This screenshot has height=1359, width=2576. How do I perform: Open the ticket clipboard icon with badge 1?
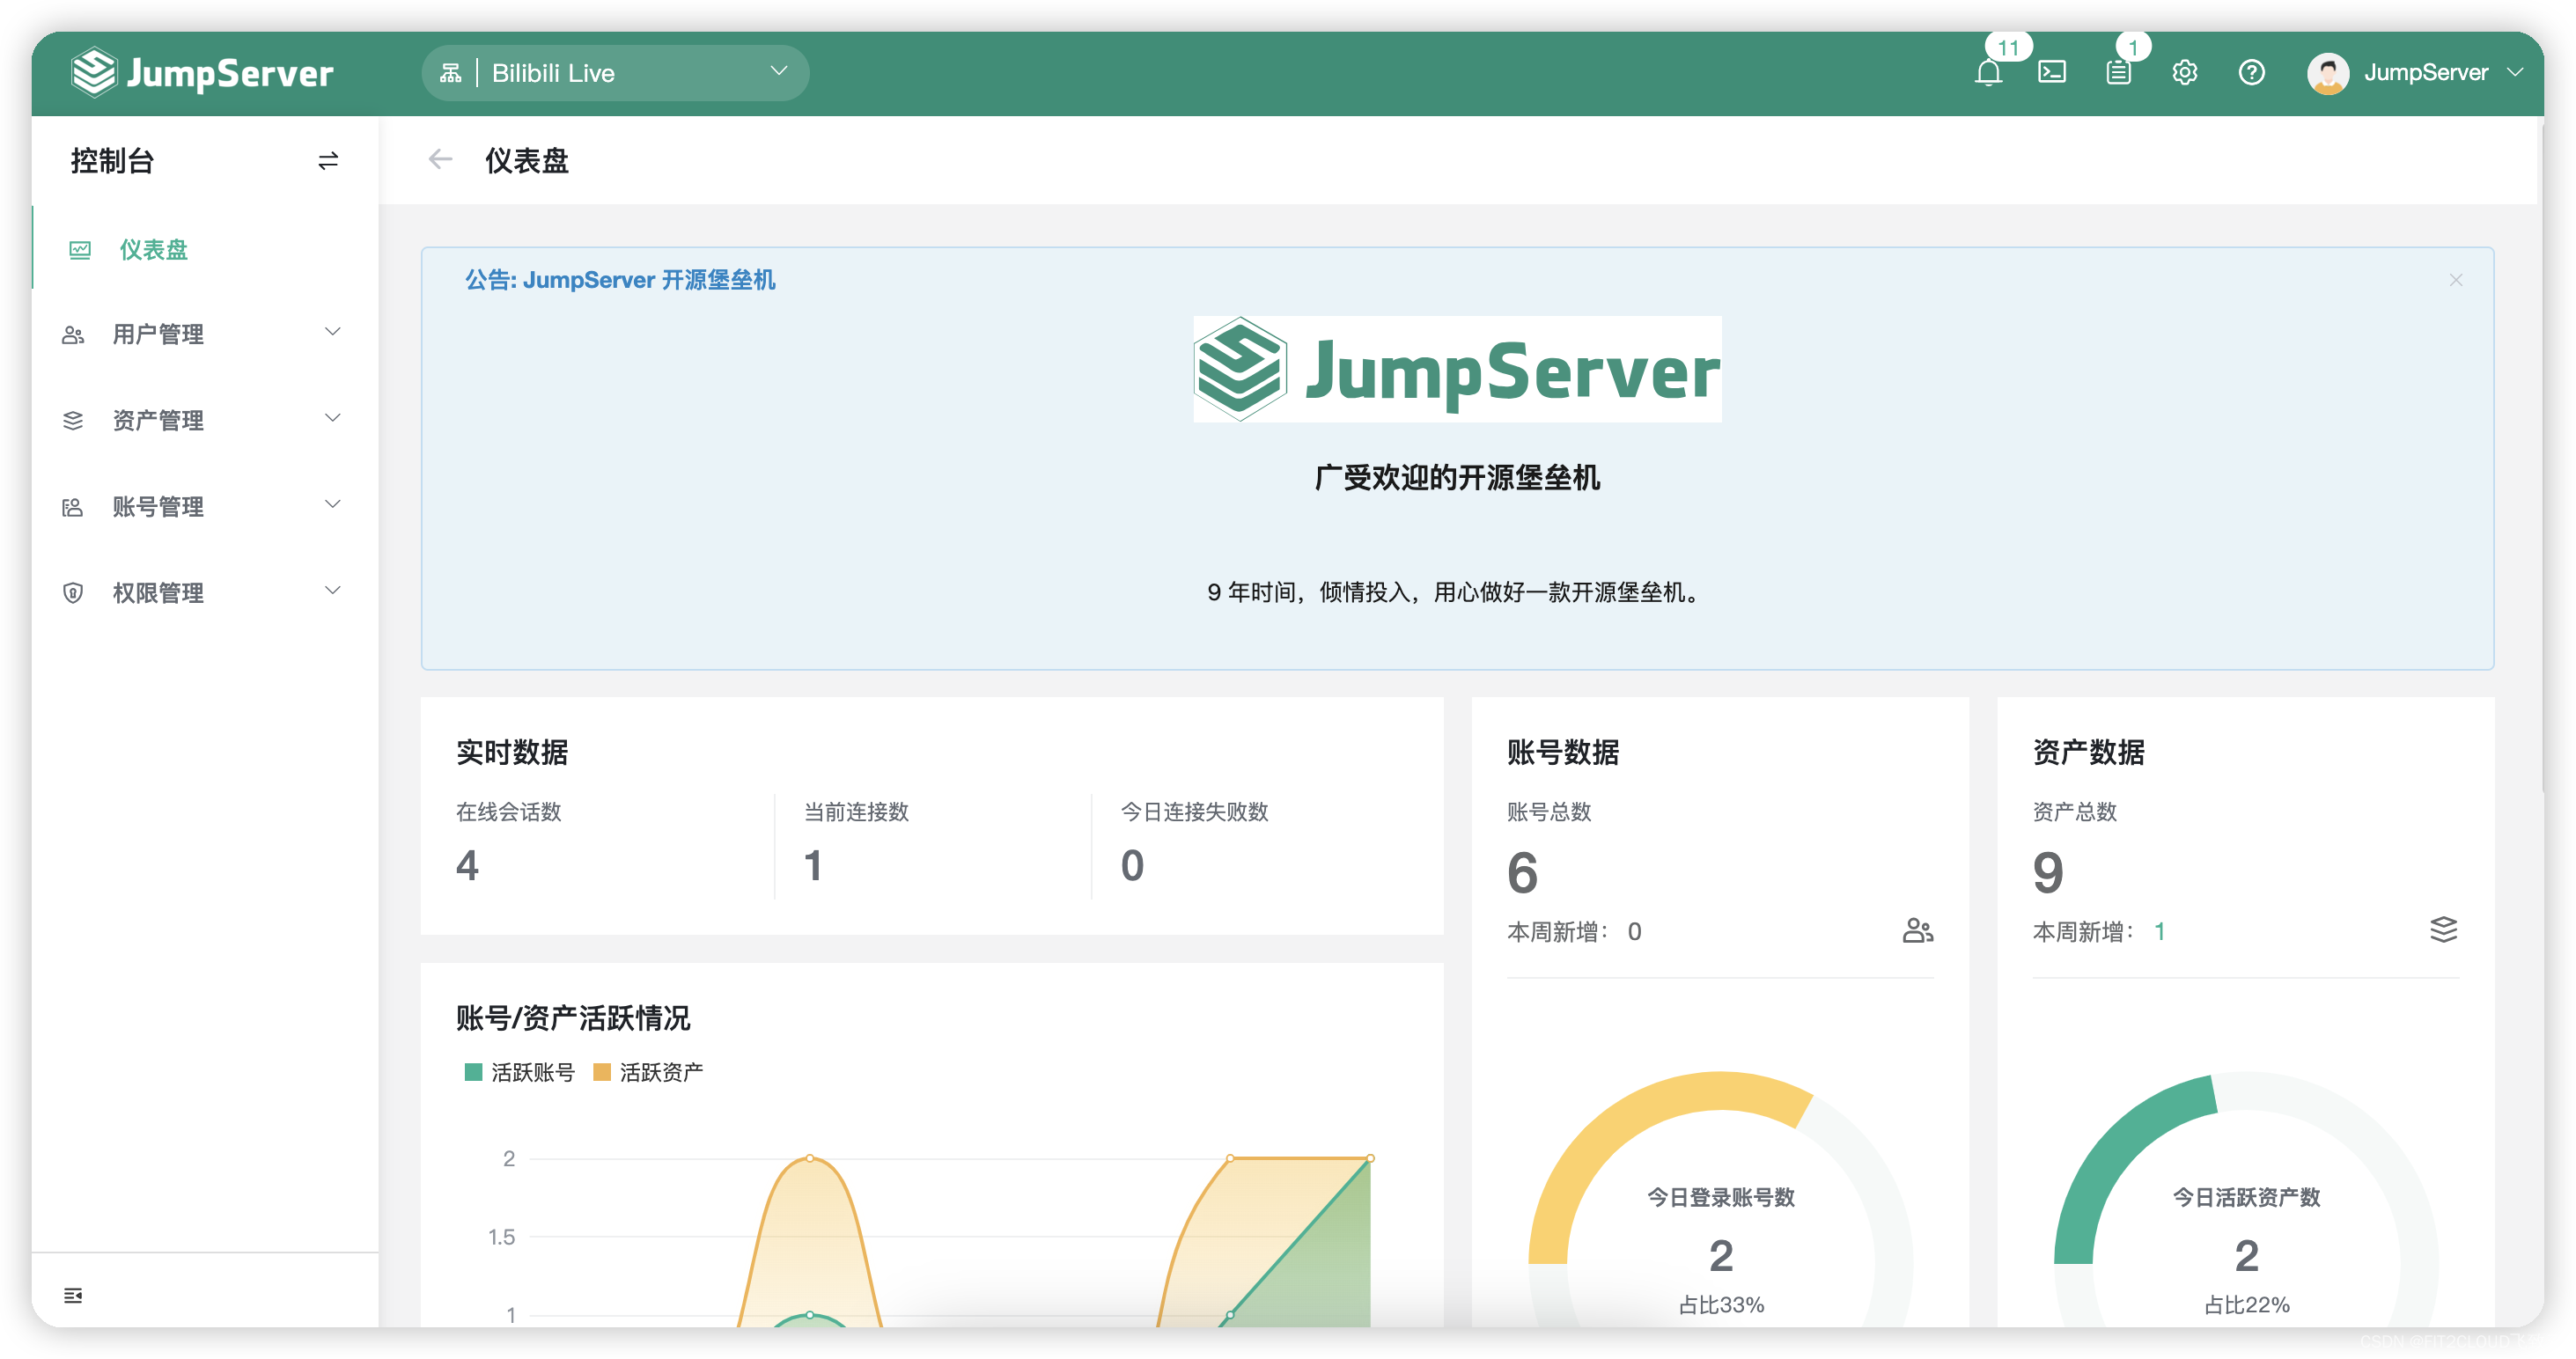[2118, 72]
